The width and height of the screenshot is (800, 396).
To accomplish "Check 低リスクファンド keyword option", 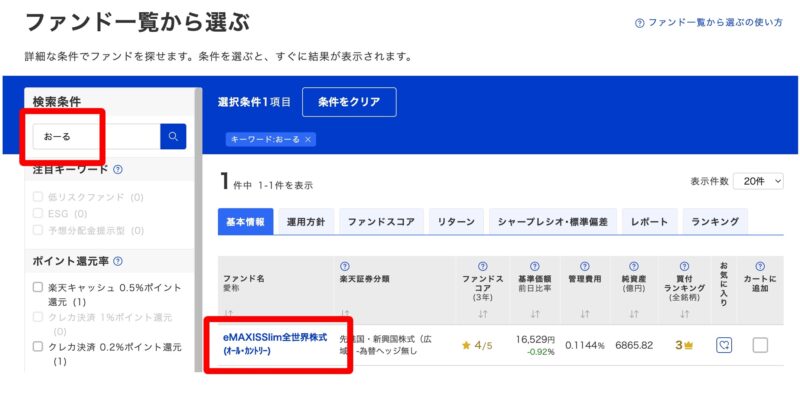I will tap(38, 197).
